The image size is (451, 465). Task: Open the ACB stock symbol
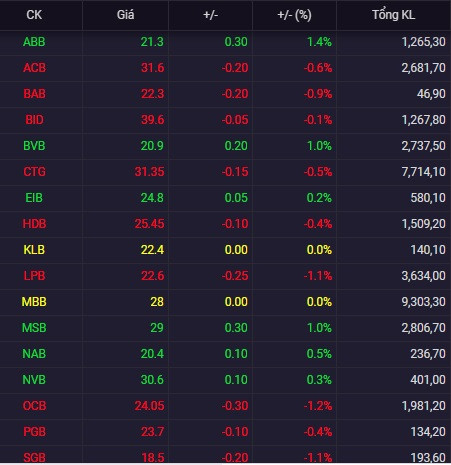(34, 68)
